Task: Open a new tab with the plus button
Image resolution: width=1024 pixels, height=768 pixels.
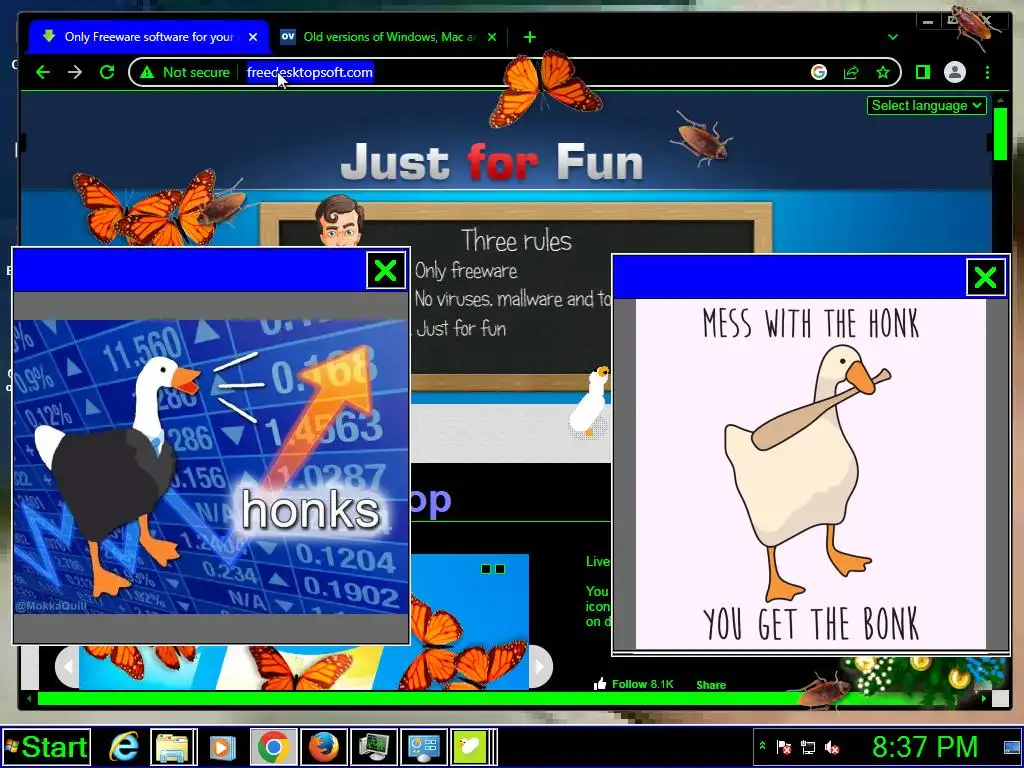Action: pos(530,37)
